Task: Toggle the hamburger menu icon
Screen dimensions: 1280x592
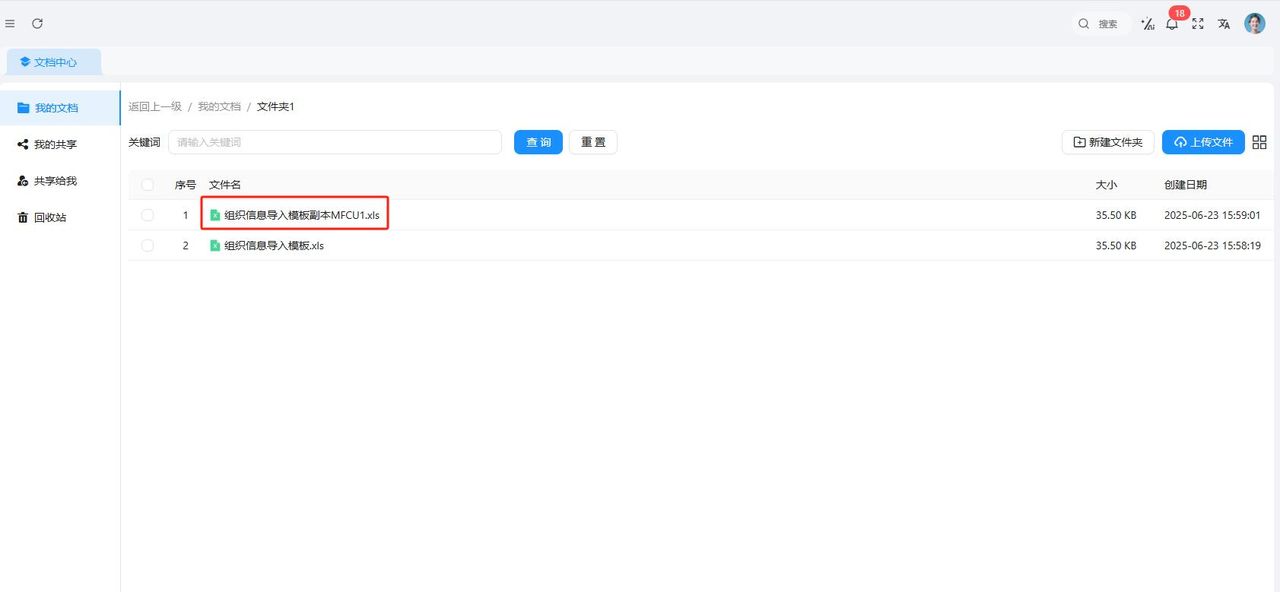Action: tap(10, 23)
